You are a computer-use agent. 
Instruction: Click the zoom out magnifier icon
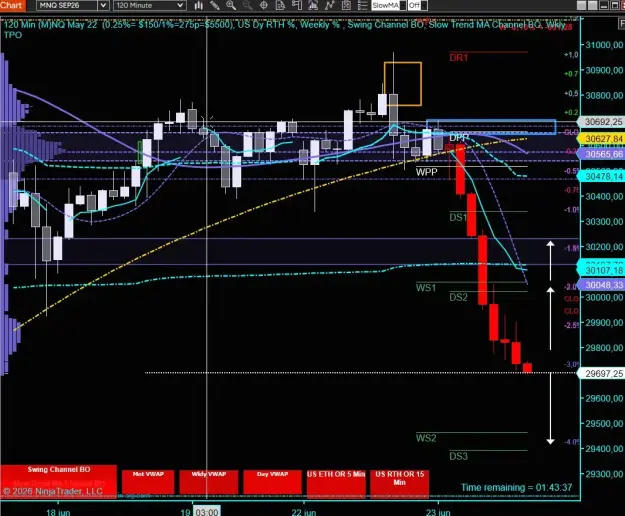point(248,5)
